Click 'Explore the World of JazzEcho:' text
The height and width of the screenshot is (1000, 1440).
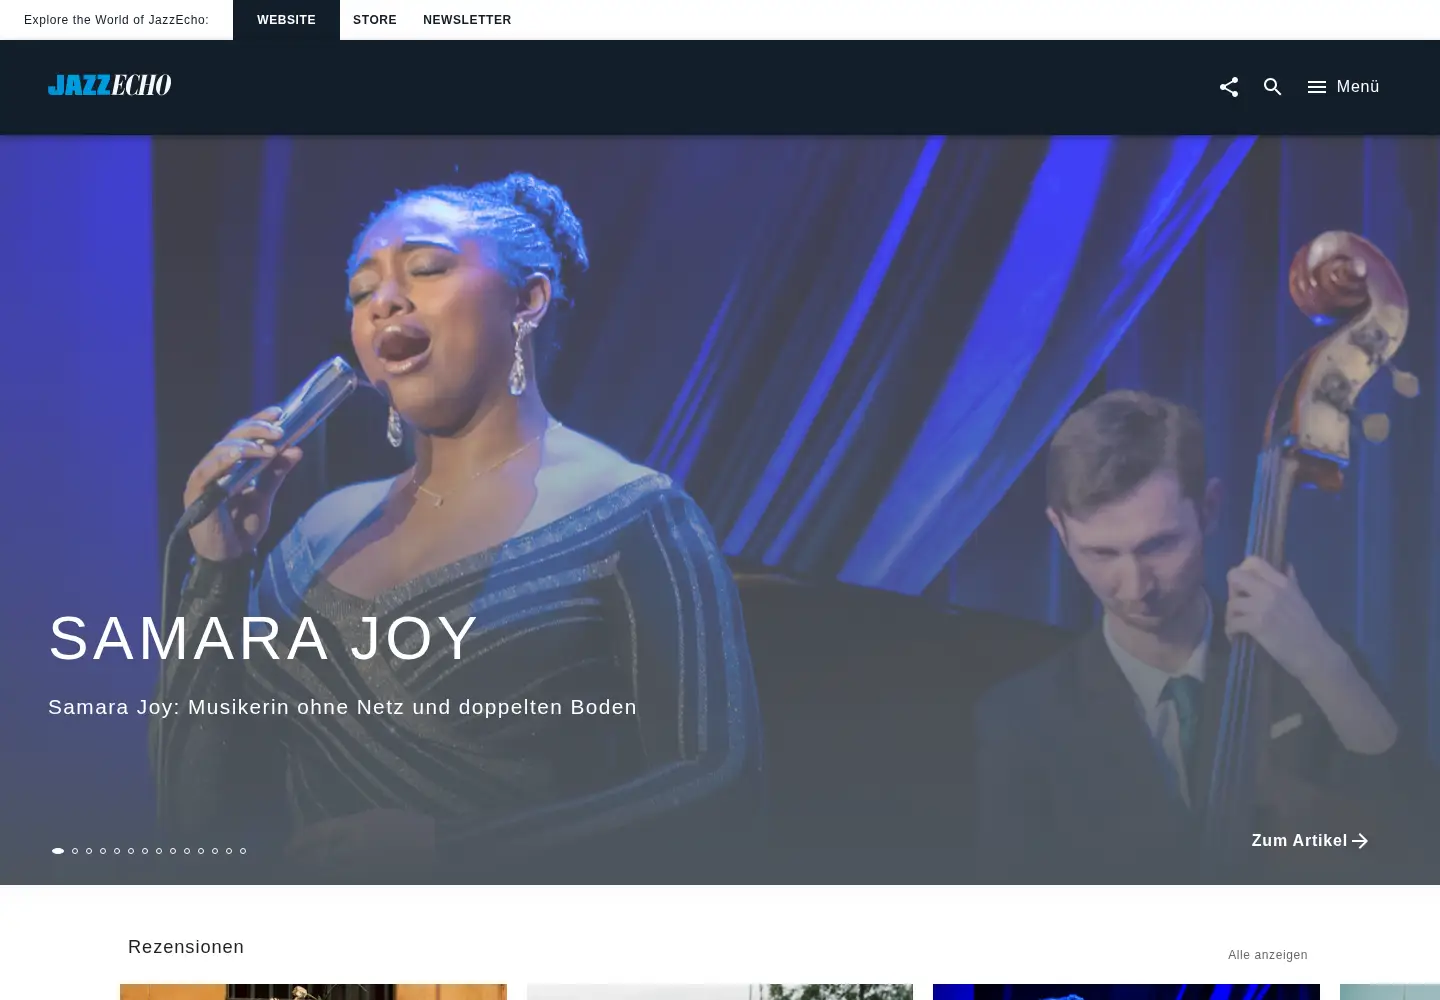pos(116,20)
